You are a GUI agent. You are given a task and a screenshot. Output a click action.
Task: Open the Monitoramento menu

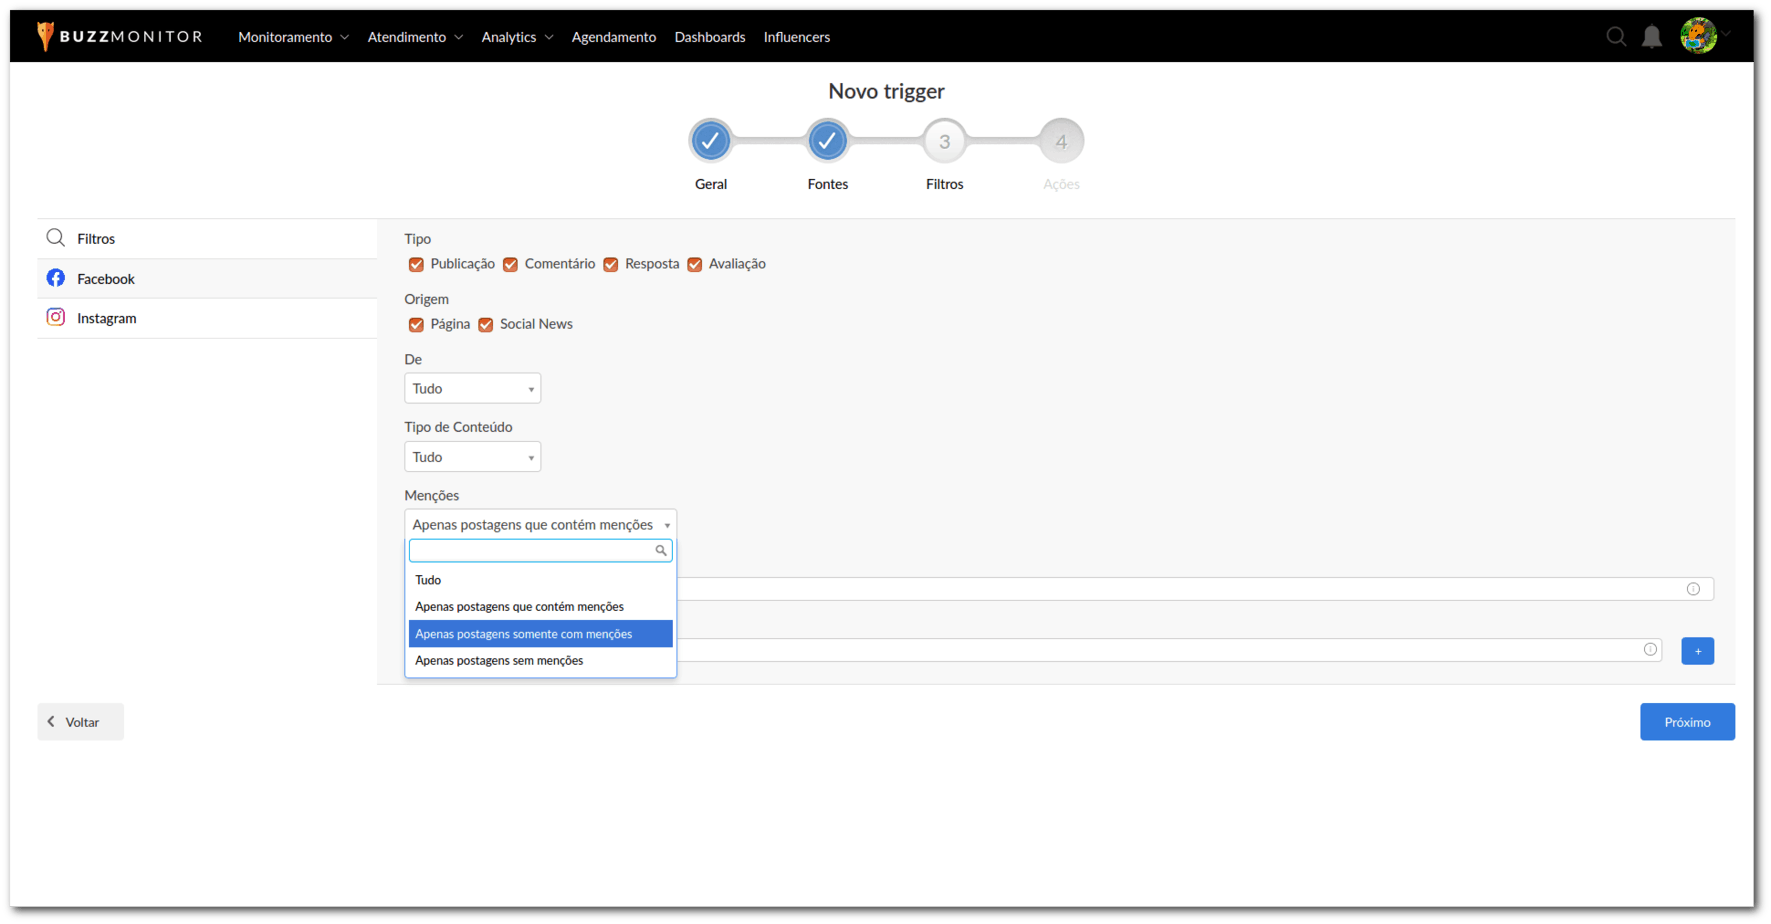[293, 37]
